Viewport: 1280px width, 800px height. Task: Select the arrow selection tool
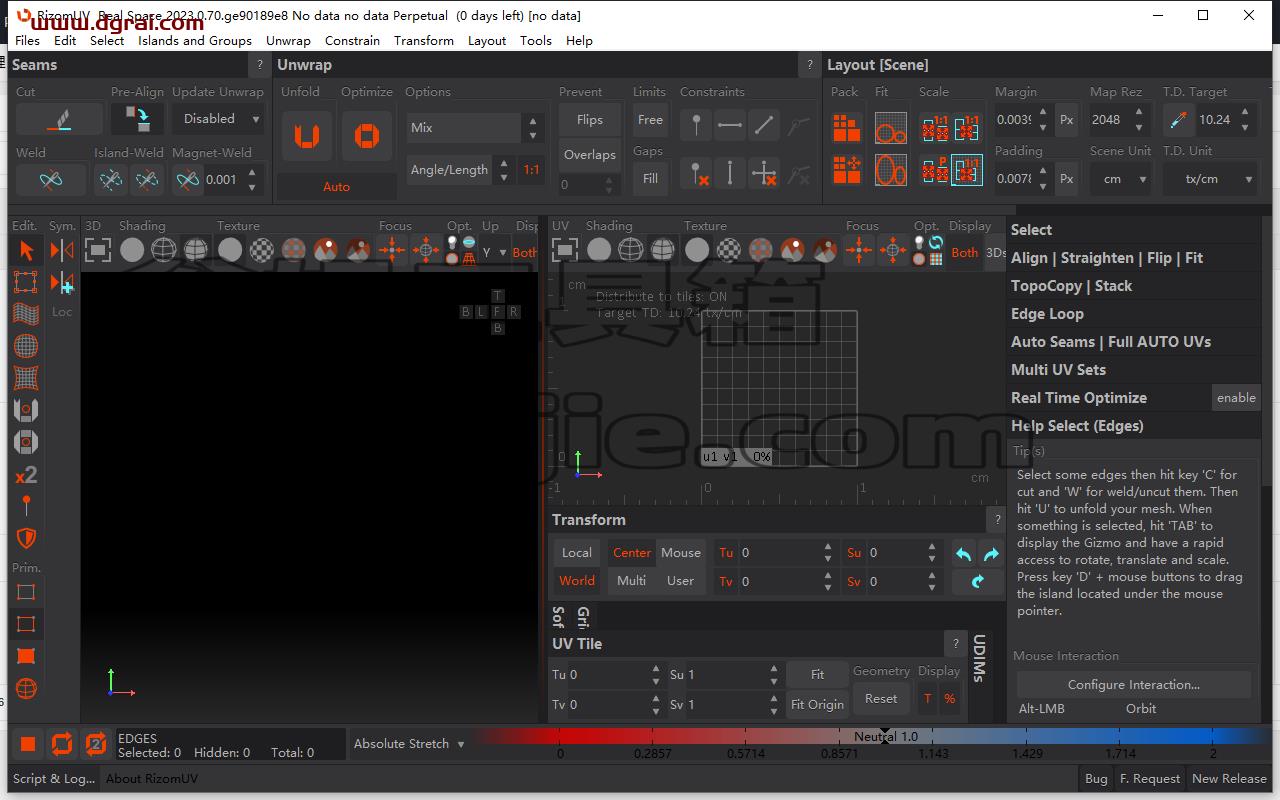click(x=26, y=250)
